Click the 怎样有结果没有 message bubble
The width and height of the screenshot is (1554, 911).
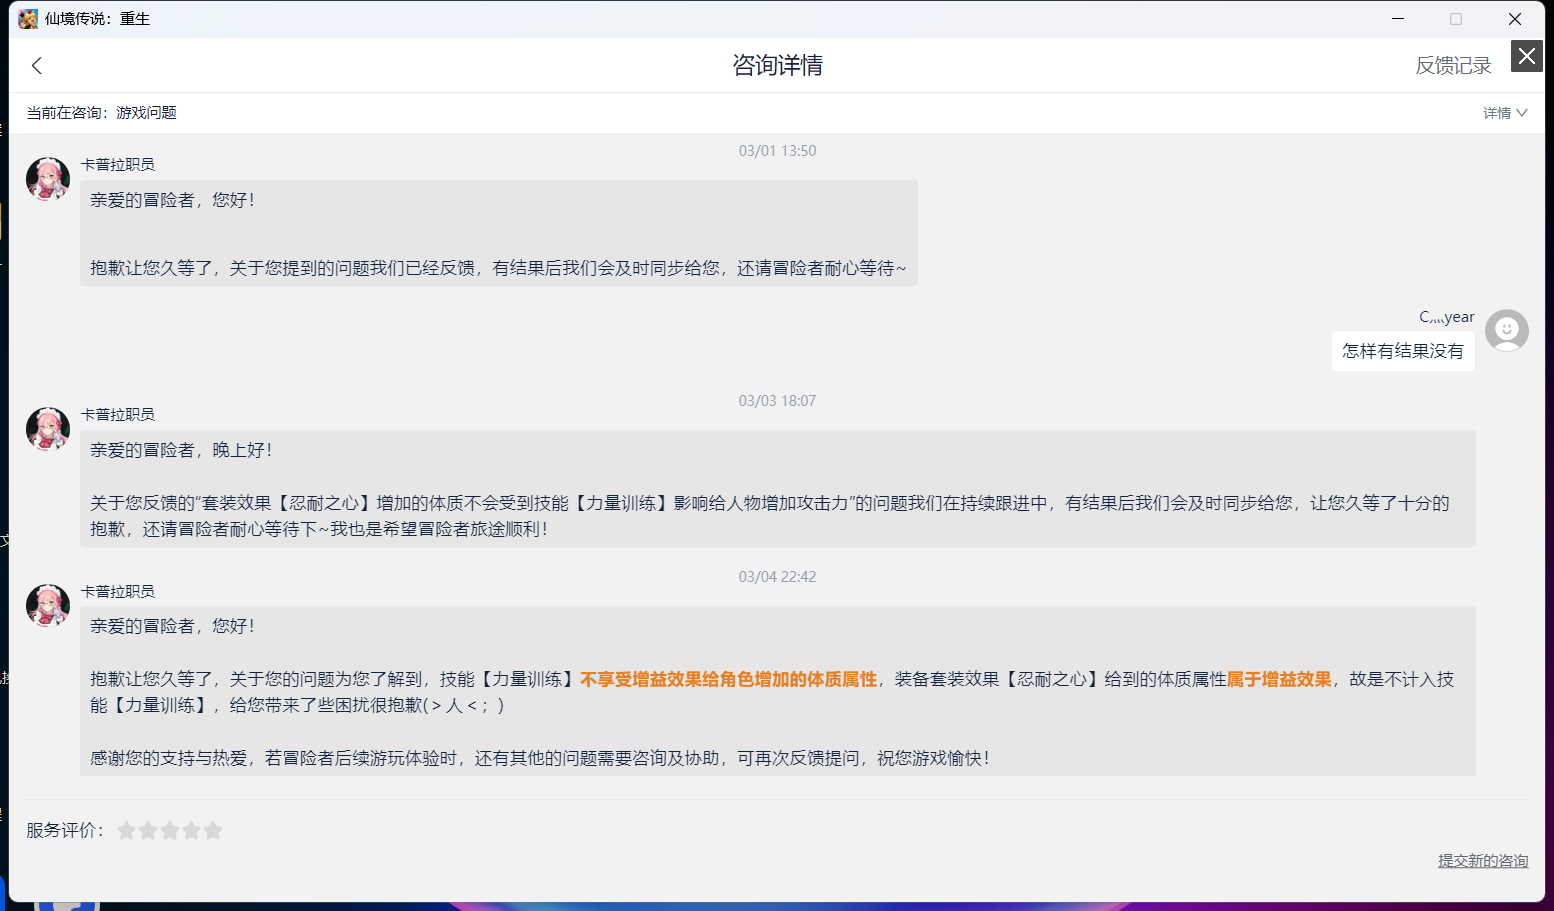tap(1403, 351)
